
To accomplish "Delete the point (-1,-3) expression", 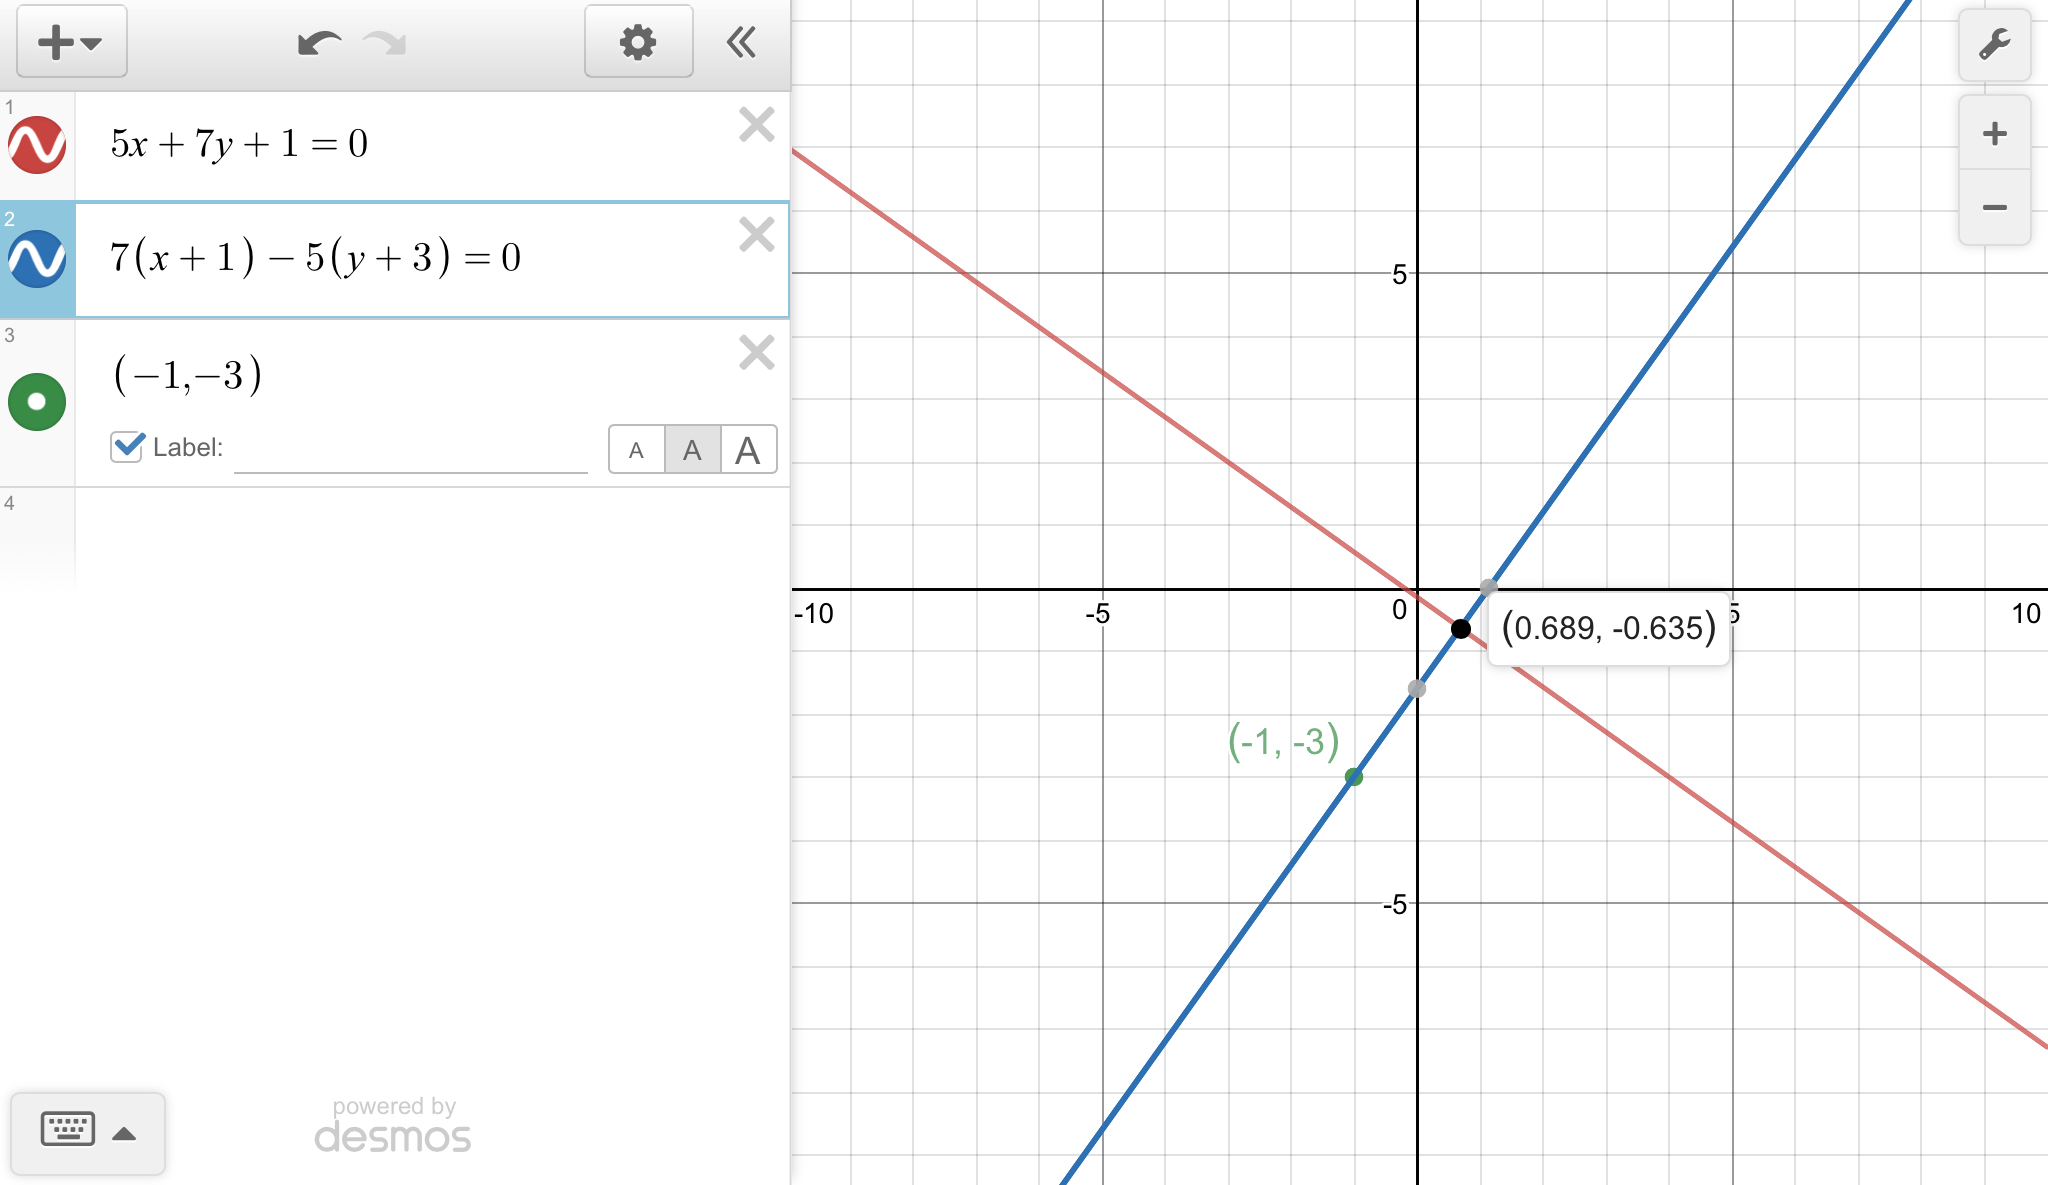I will tap(756, 352).
